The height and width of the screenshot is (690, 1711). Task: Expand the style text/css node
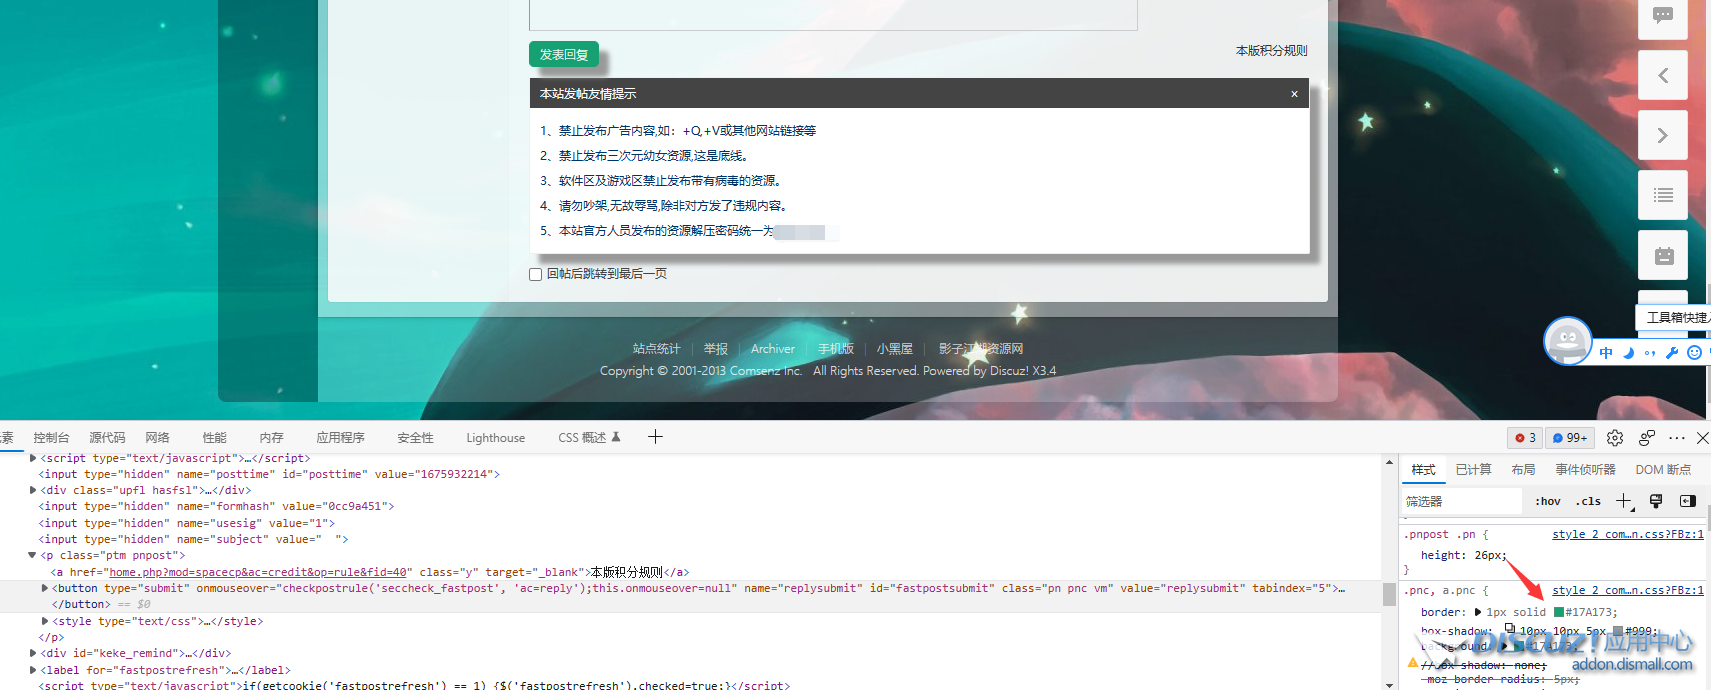45,621
